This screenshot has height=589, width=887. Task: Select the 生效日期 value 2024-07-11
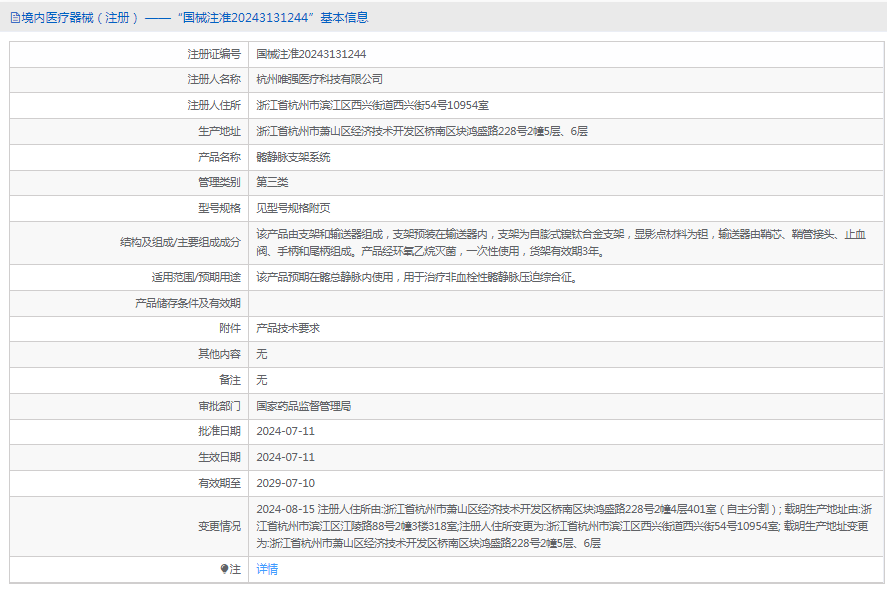coord(285,457)
